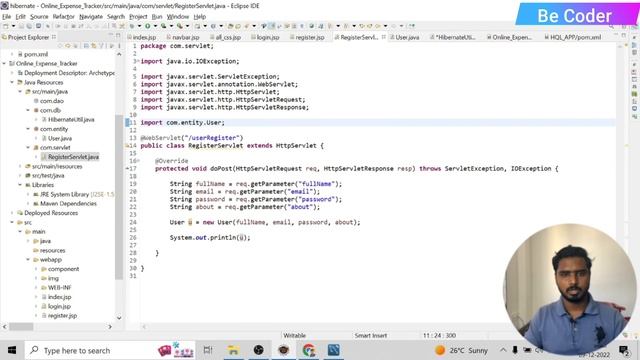Open File Explorer from taskbar
This screenshot has width=640, height=360.
pyautogui.click(x=233, y=350)
